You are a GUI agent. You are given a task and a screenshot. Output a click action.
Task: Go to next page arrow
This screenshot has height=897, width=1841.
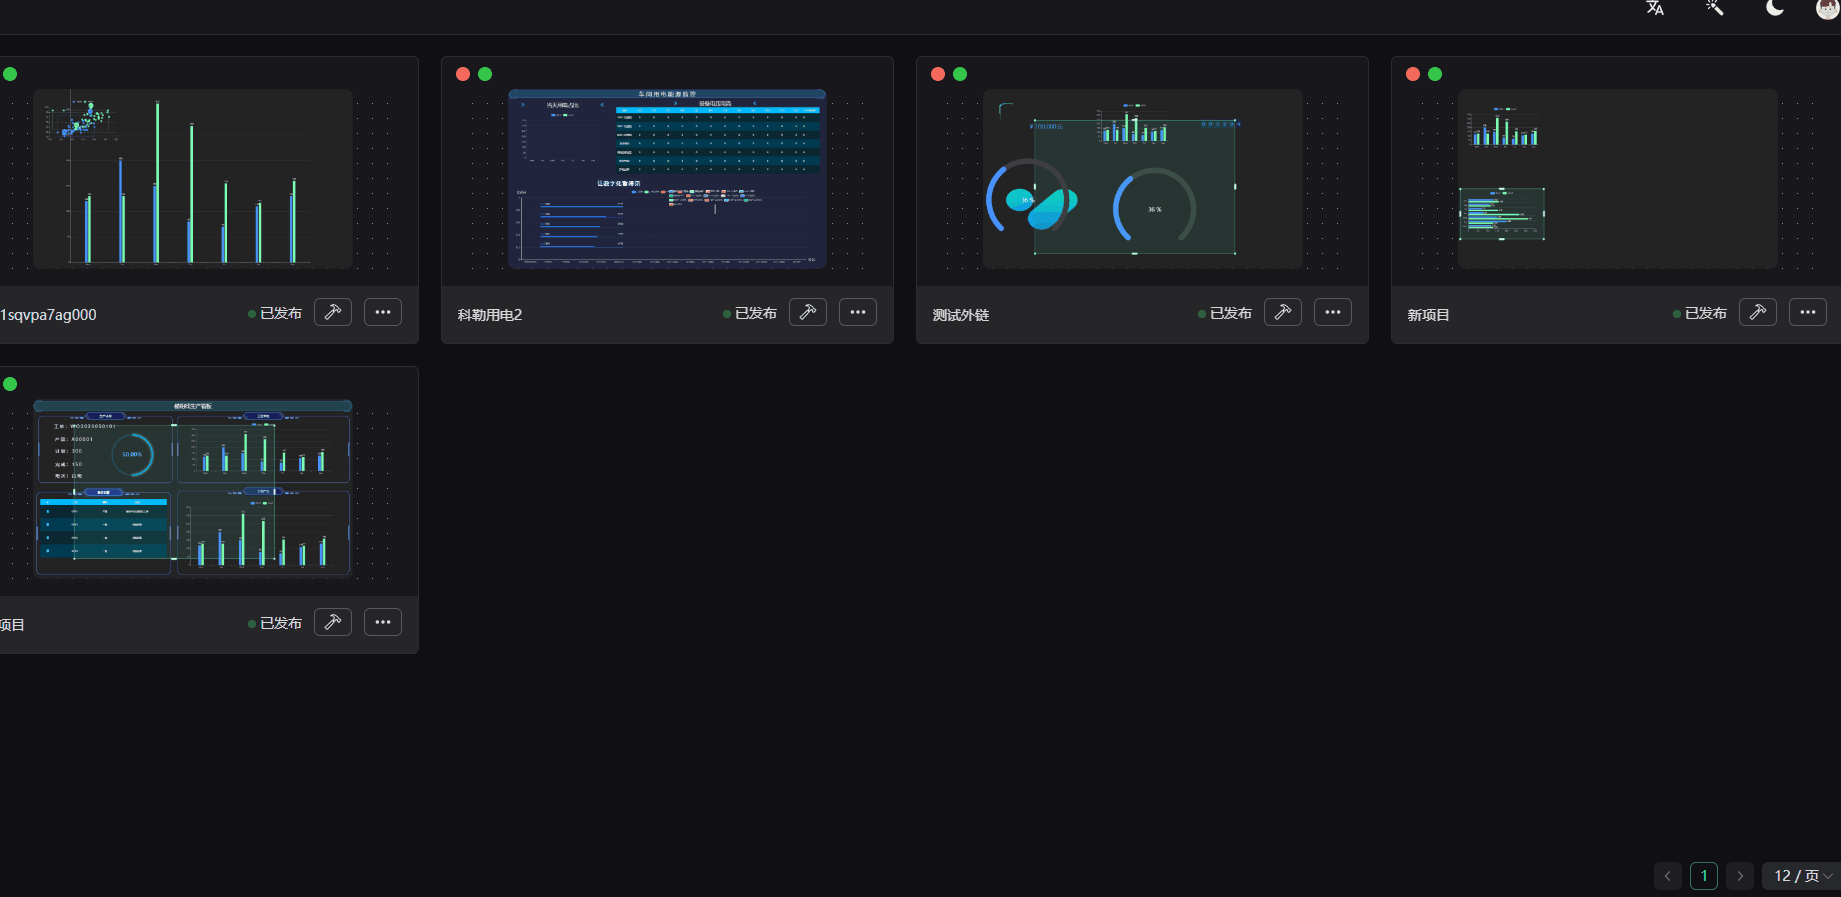click(x=1740, y=876)
